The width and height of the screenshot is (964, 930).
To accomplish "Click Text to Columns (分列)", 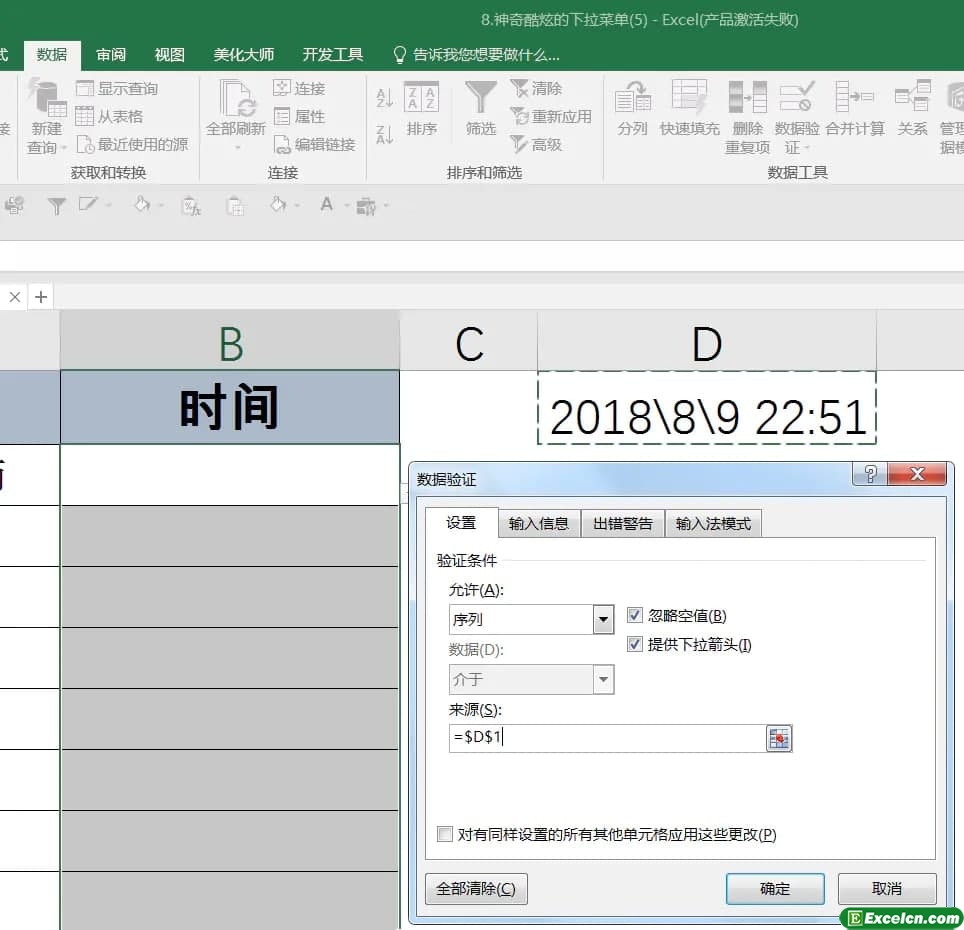I will pyautogui.click(x=633, y=109).
